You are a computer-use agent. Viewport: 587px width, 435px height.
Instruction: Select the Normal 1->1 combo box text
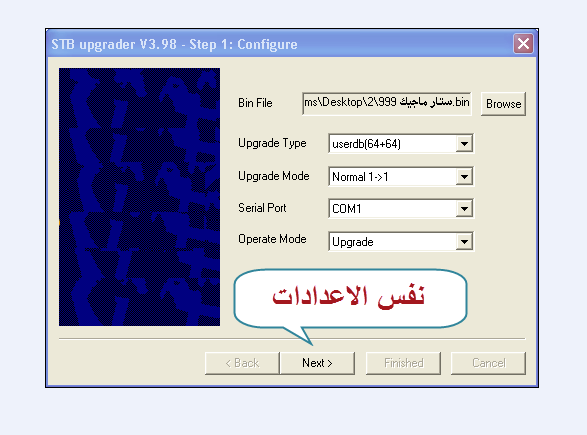pyautogui.click(x=360, y=177)
